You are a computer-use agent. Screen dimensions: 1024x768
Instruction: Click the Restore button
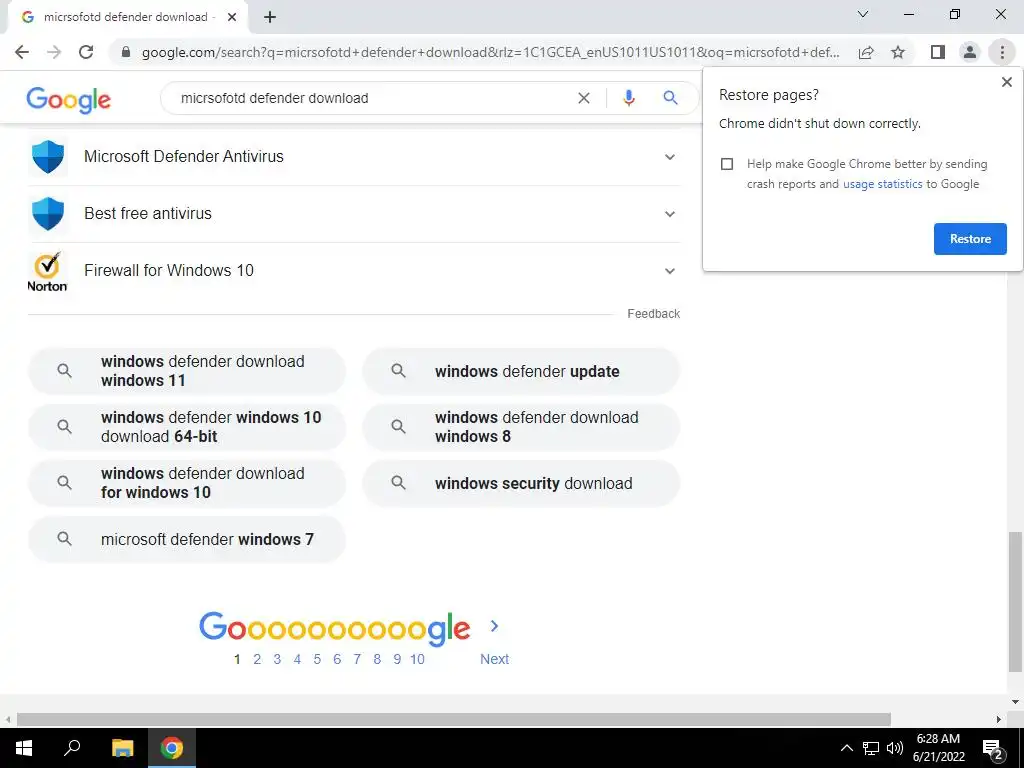970,239
